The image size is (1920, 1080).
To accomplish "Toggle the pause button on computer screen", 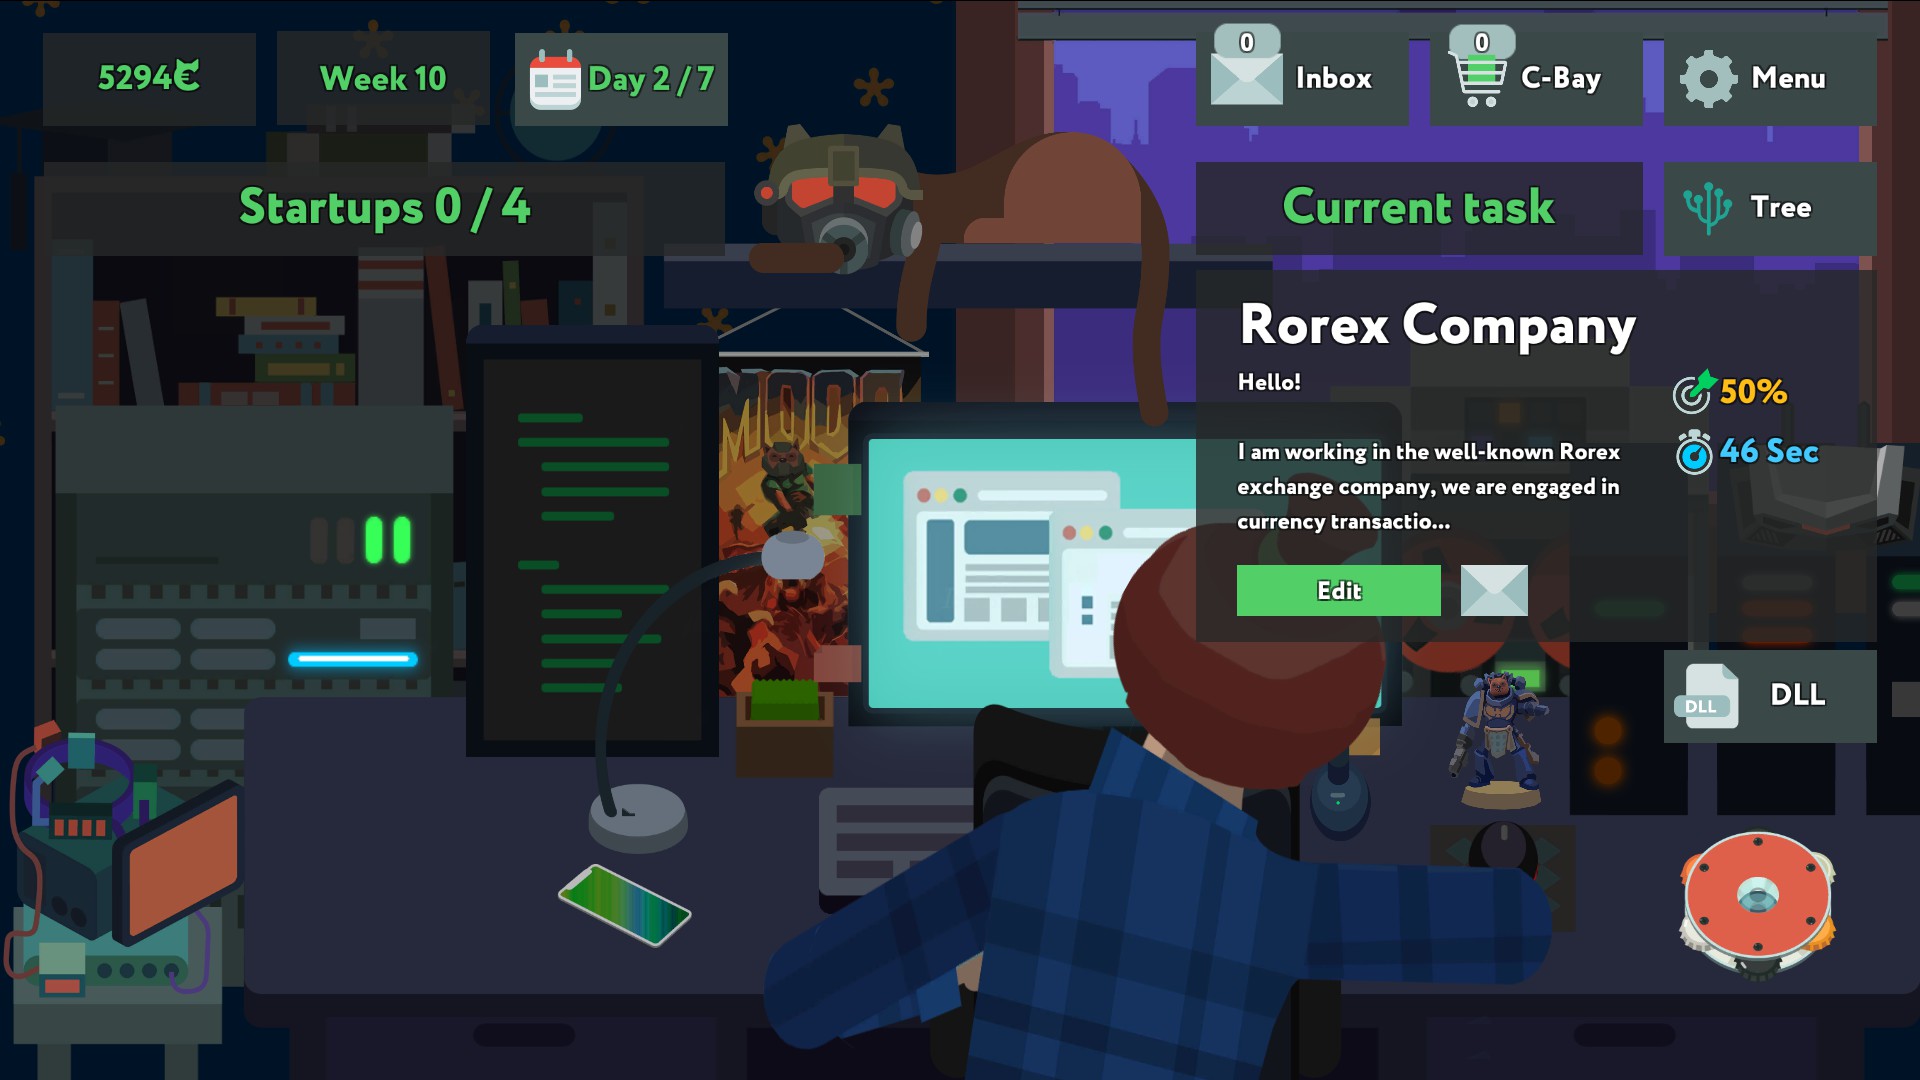I will click(x=386, y=535).
